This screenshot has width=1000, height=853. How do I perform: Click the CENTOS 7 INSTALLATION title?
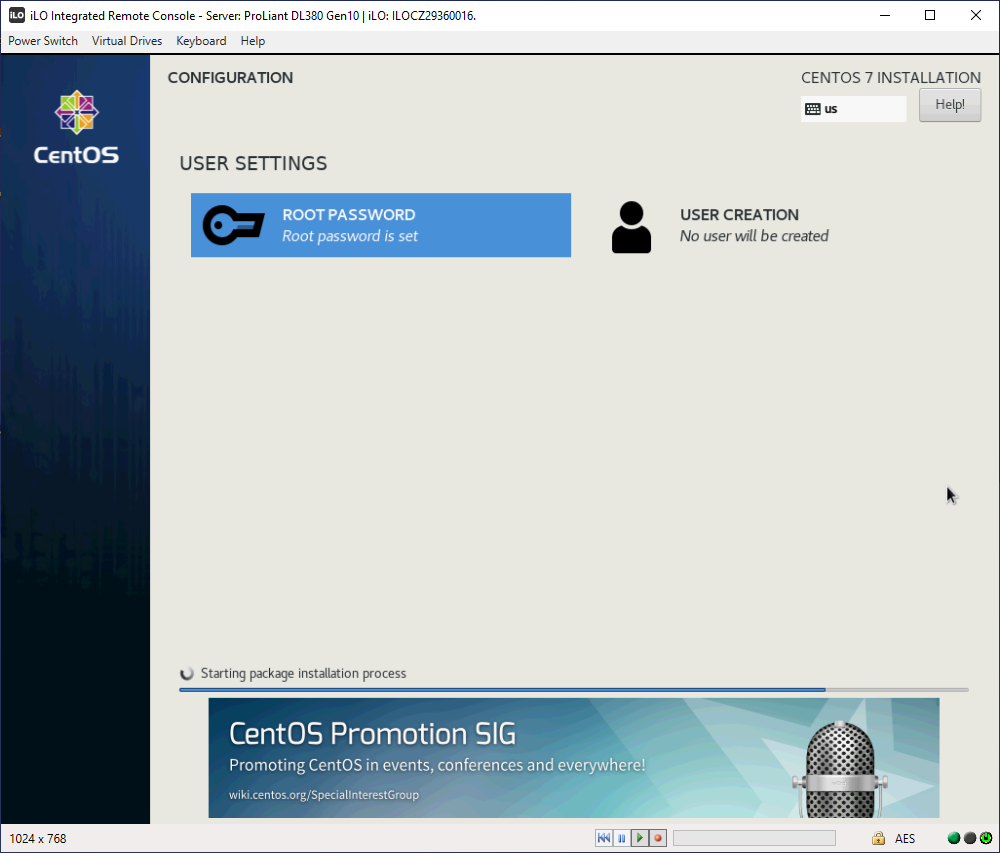point(891,78)
